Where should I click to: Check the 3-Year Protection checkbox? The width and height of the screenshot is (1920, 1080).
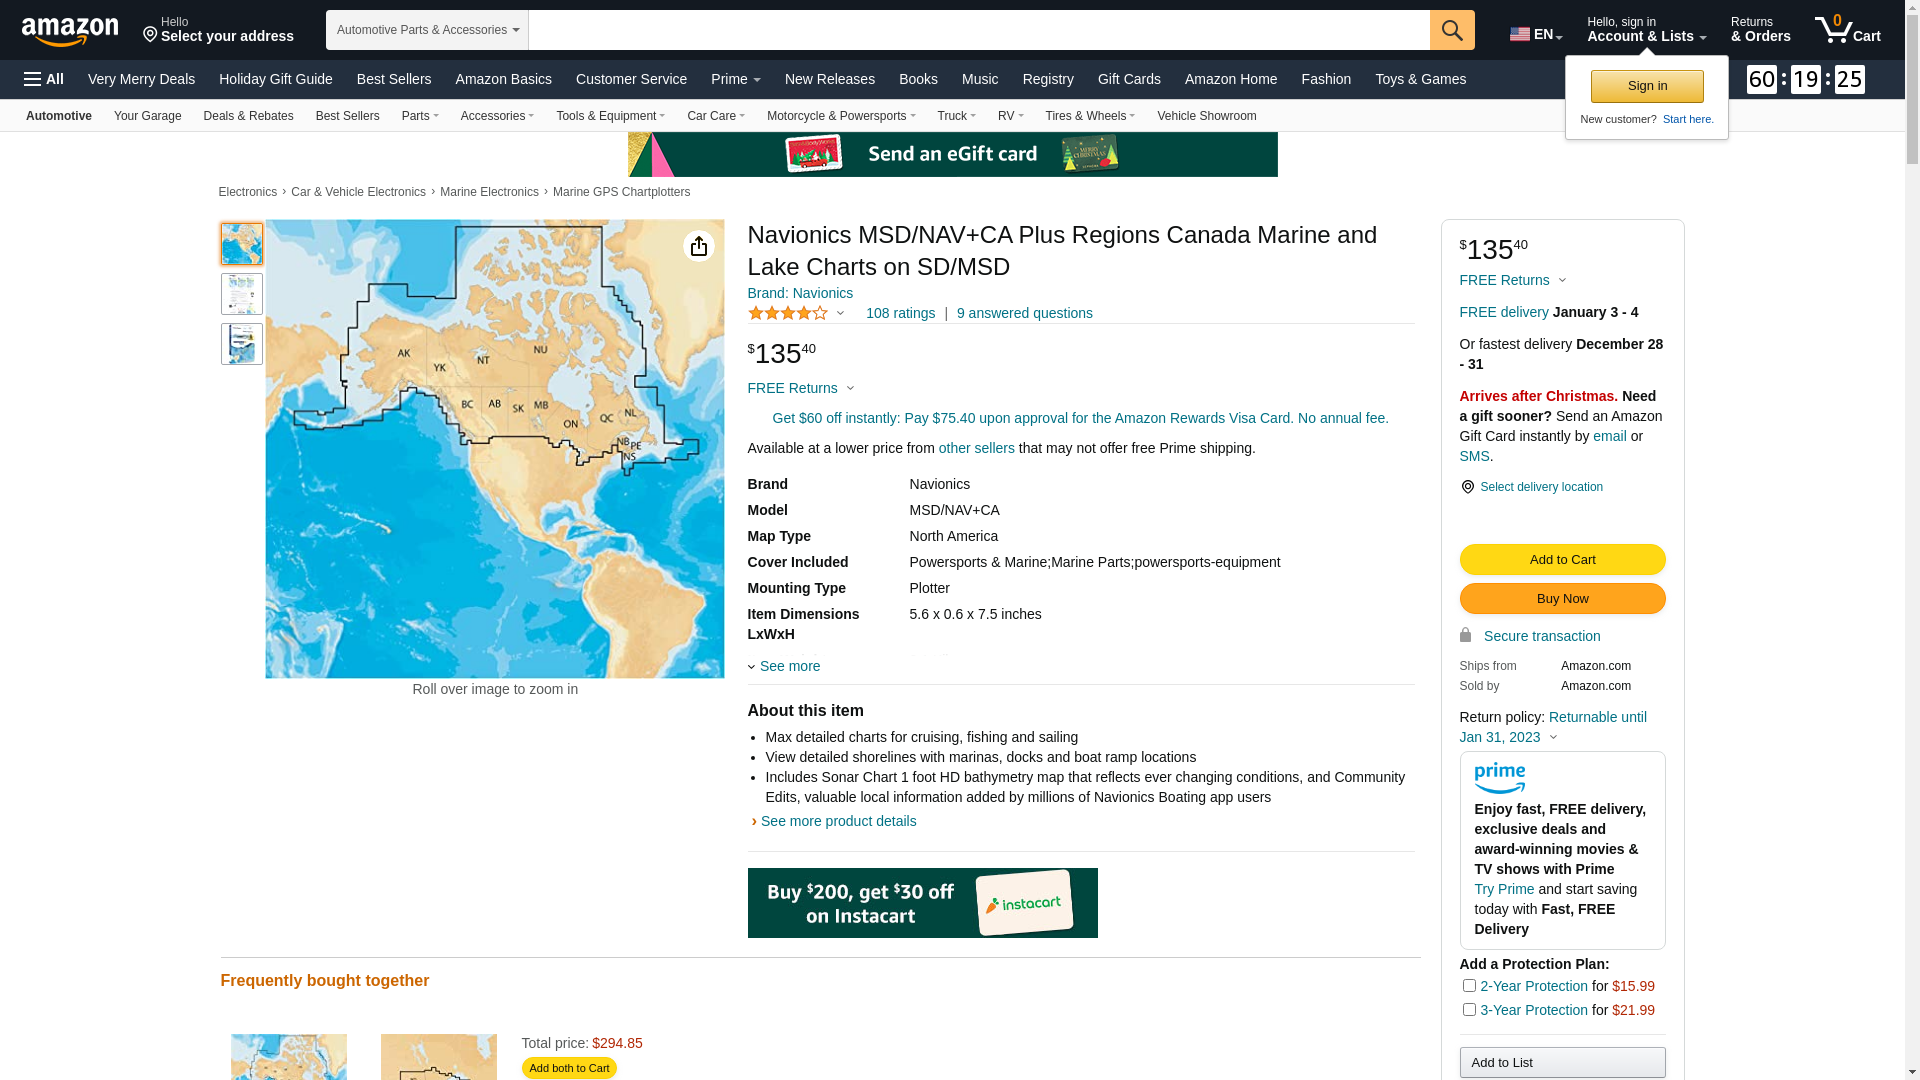1469,1010
